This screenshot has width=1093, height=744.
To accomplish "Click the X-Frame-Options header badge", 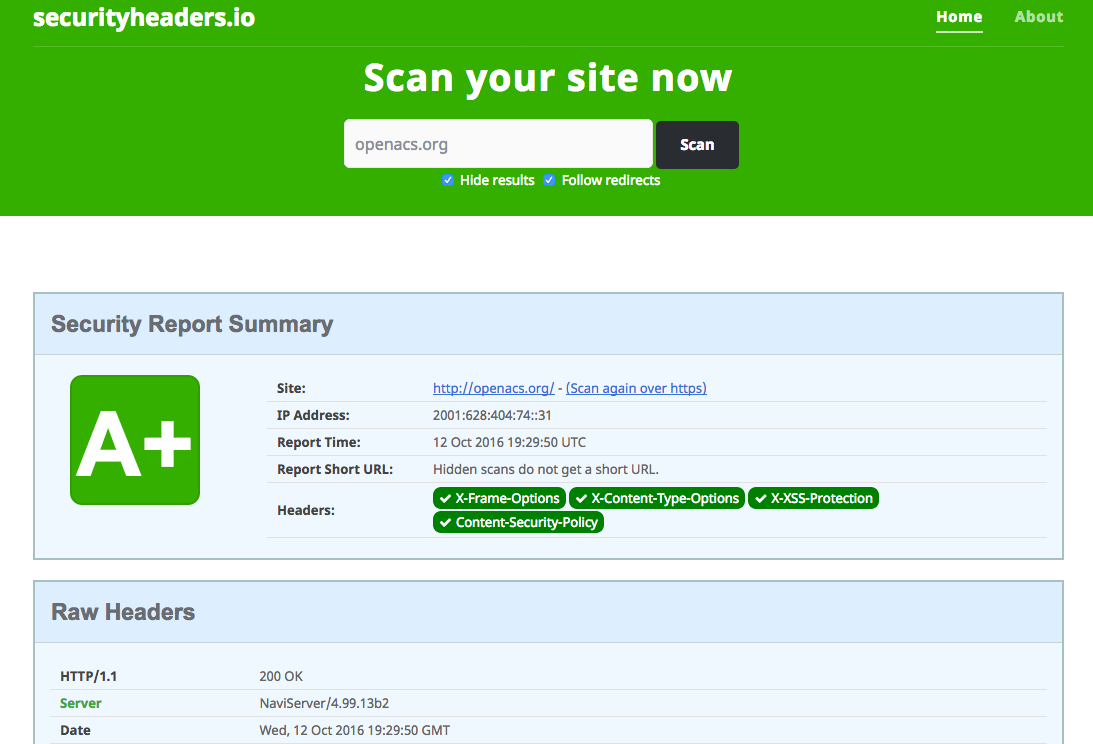I will [x=499, y=498].
